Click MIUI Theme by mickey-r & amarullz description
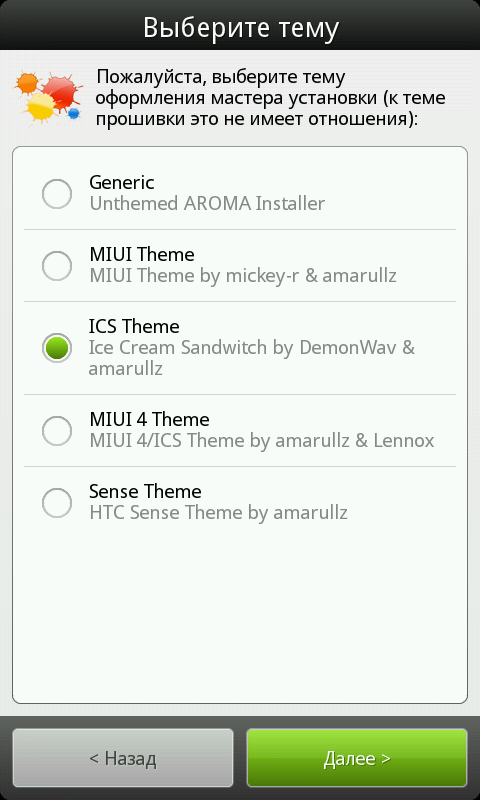 (243, 276)
